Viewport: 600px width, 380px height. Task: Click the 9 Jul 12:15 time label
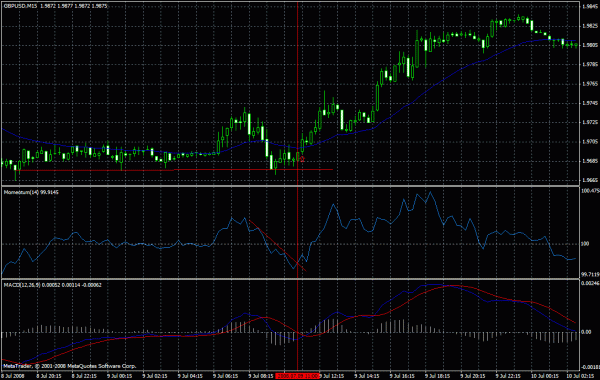pos(332,376)
